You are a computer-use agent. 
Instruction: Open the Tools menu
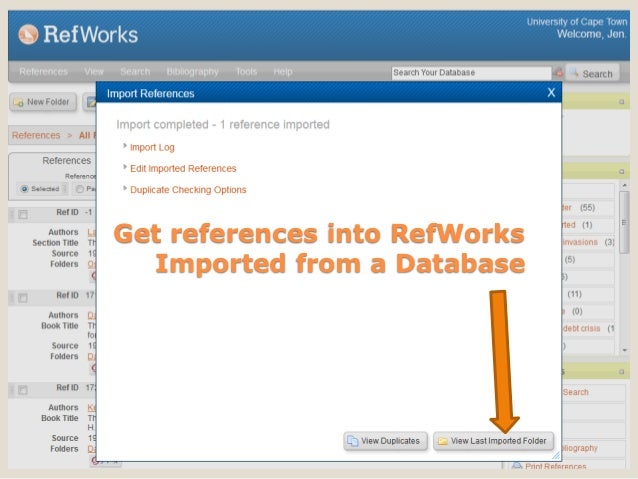pos(246,72)
